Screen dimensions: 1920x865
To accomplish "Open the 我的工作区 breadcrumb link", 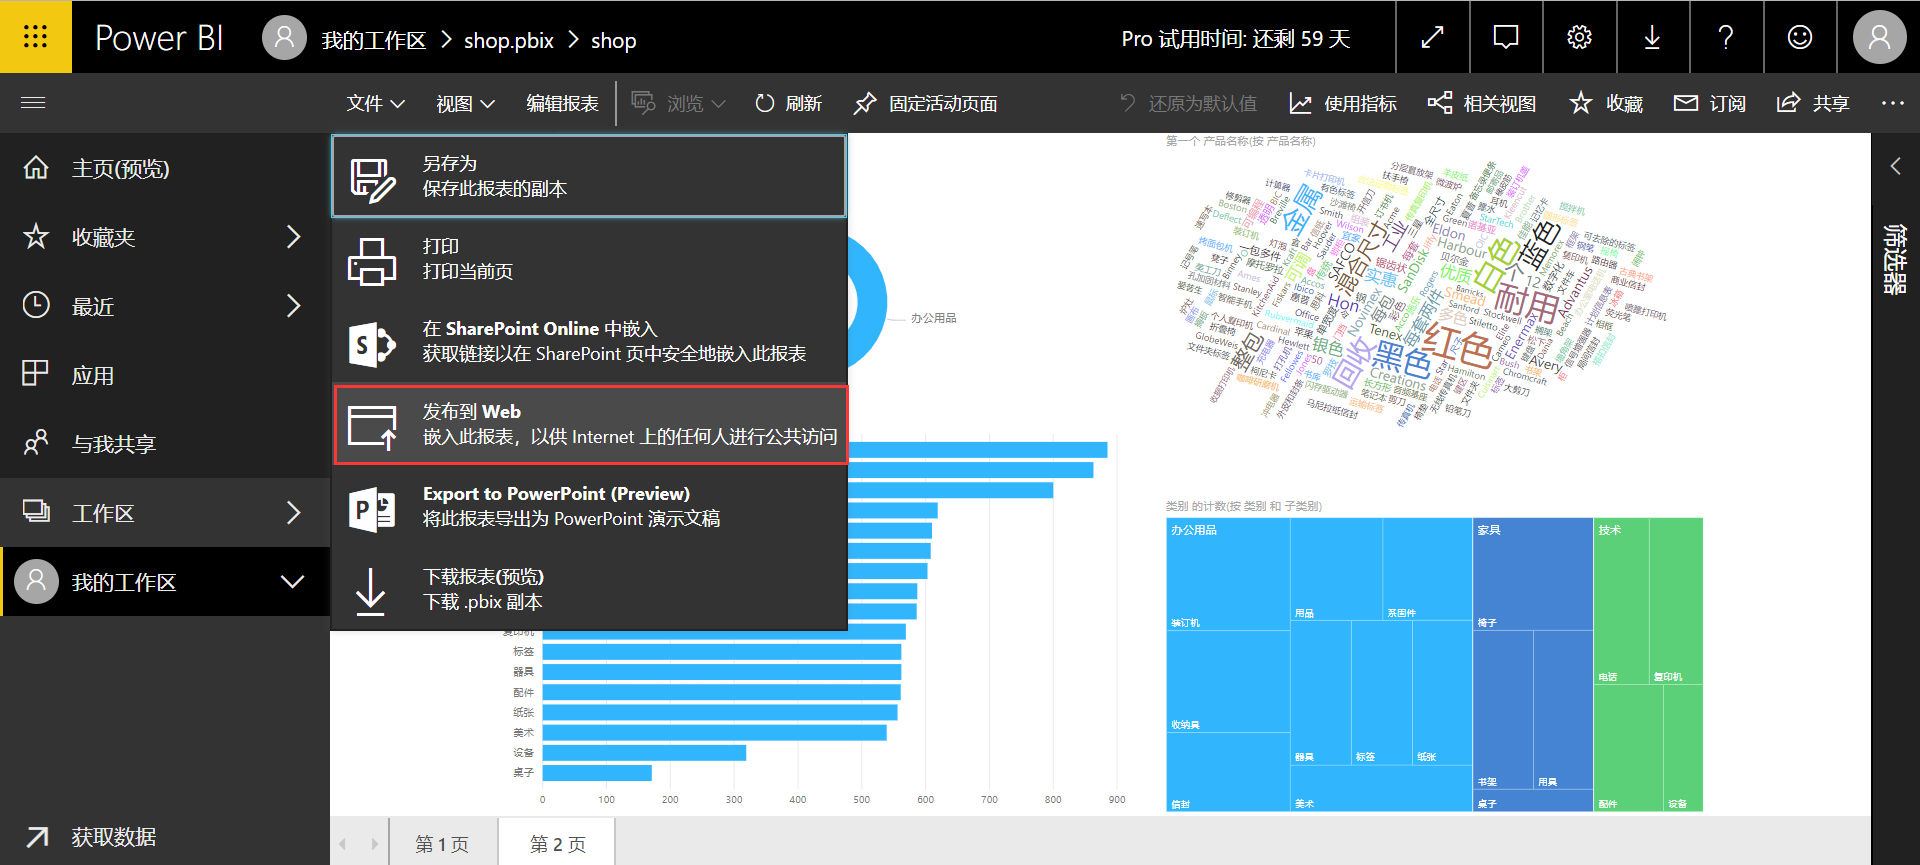I will point(373,41).
